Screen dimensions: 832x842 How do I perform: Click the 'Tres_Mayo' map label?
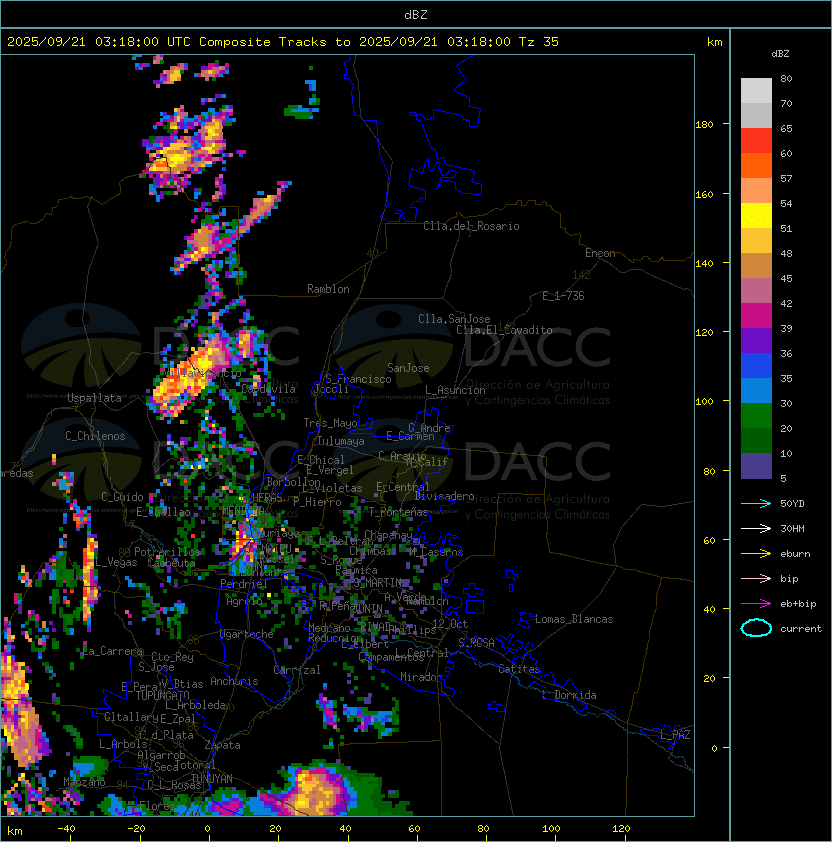coord(330,423)
